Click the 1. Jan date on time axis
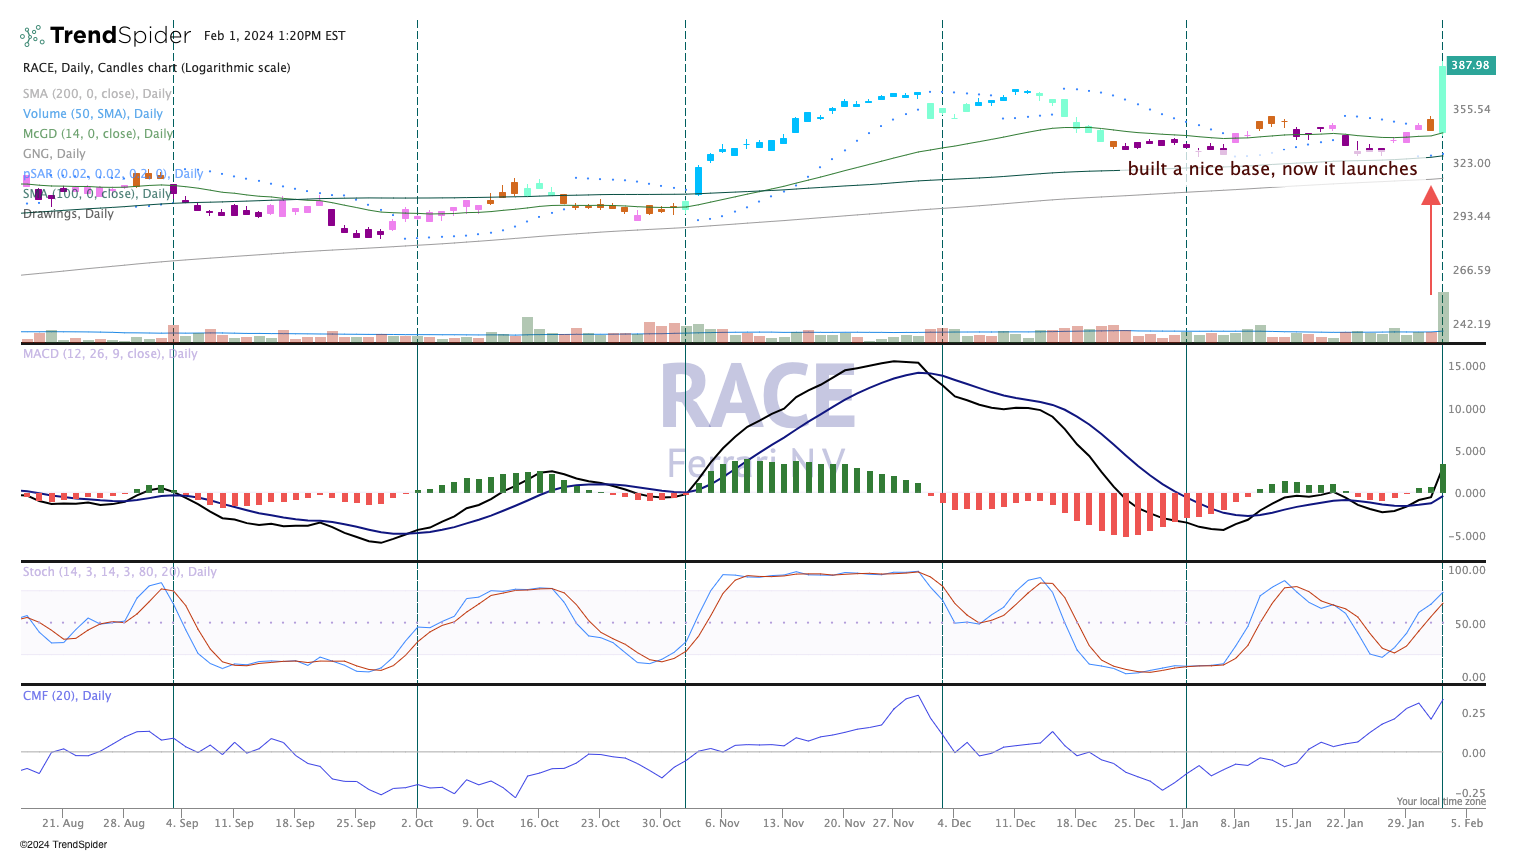Viewport: 1516px width, 854px height. point(1183,823)
